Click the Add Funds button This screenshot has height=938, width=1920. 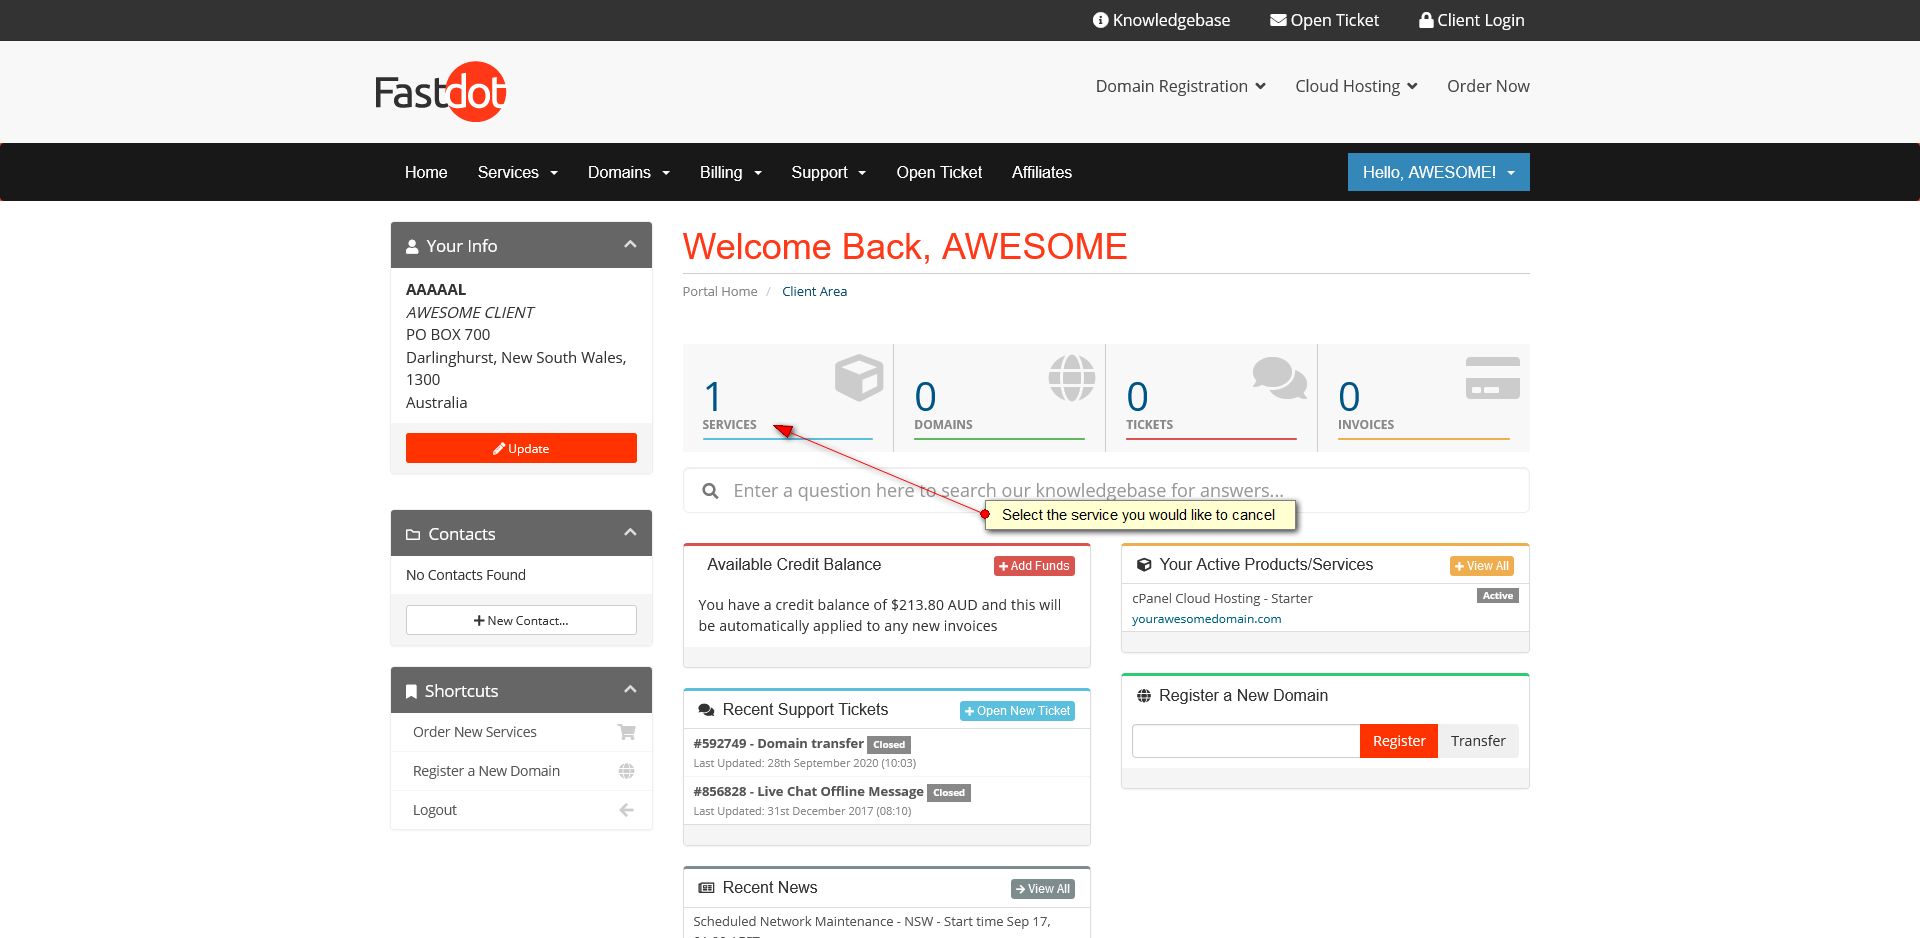tap(1034, 566)
